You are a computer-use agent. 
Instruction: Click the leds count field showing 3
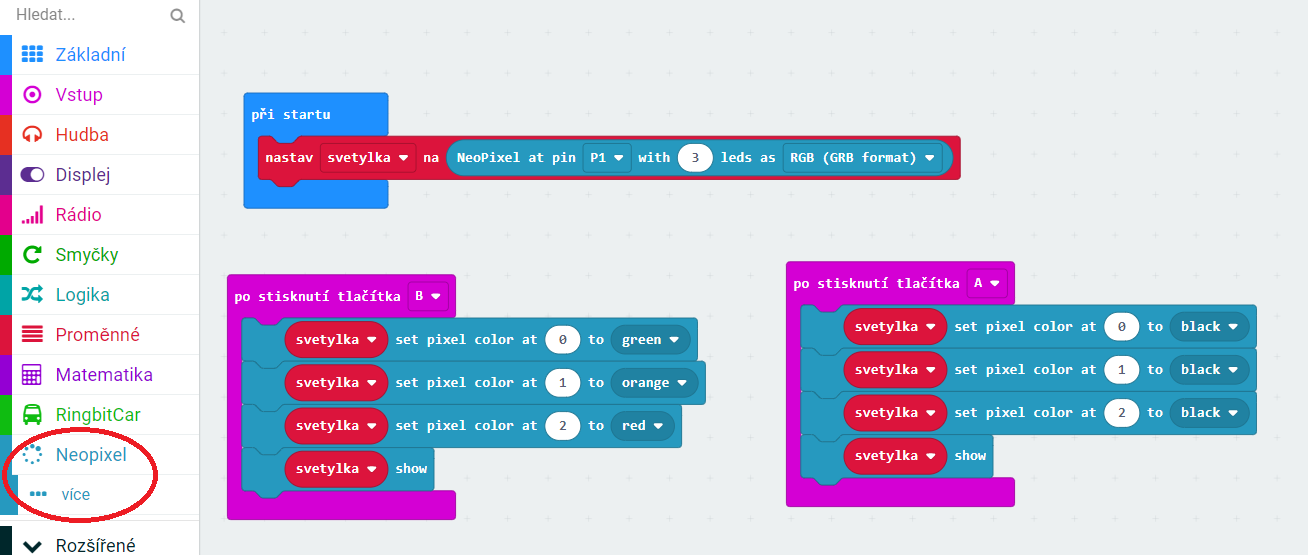point(694,158)
